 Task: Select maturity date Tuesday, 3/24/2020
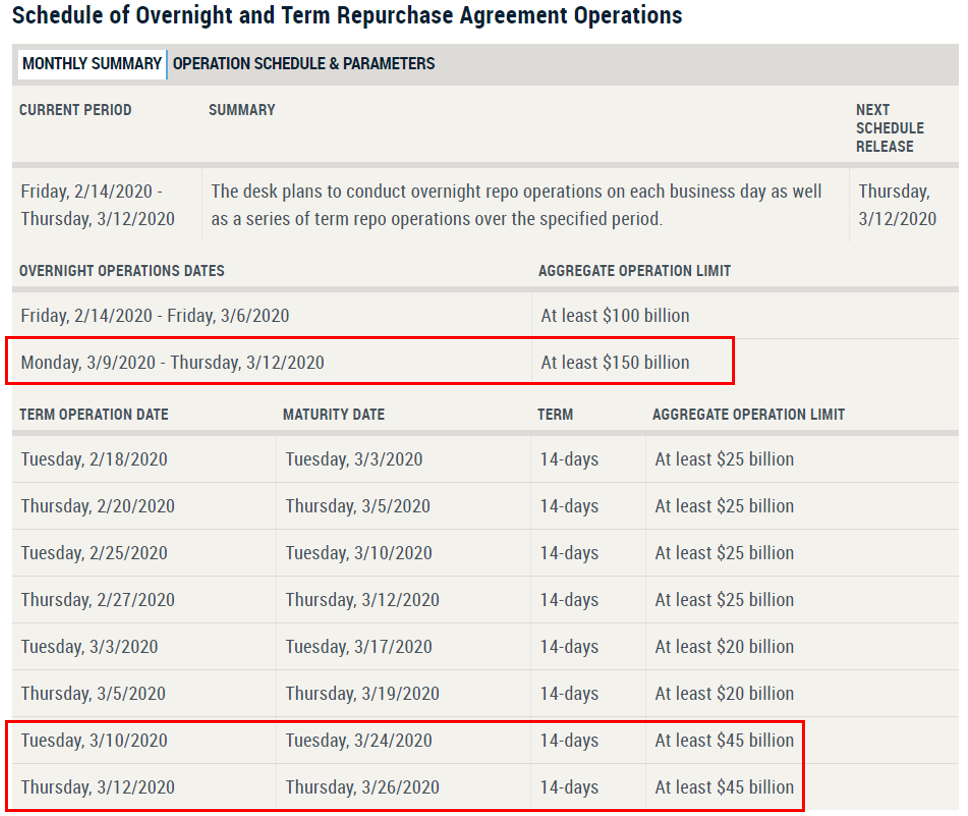pos(358,741)
